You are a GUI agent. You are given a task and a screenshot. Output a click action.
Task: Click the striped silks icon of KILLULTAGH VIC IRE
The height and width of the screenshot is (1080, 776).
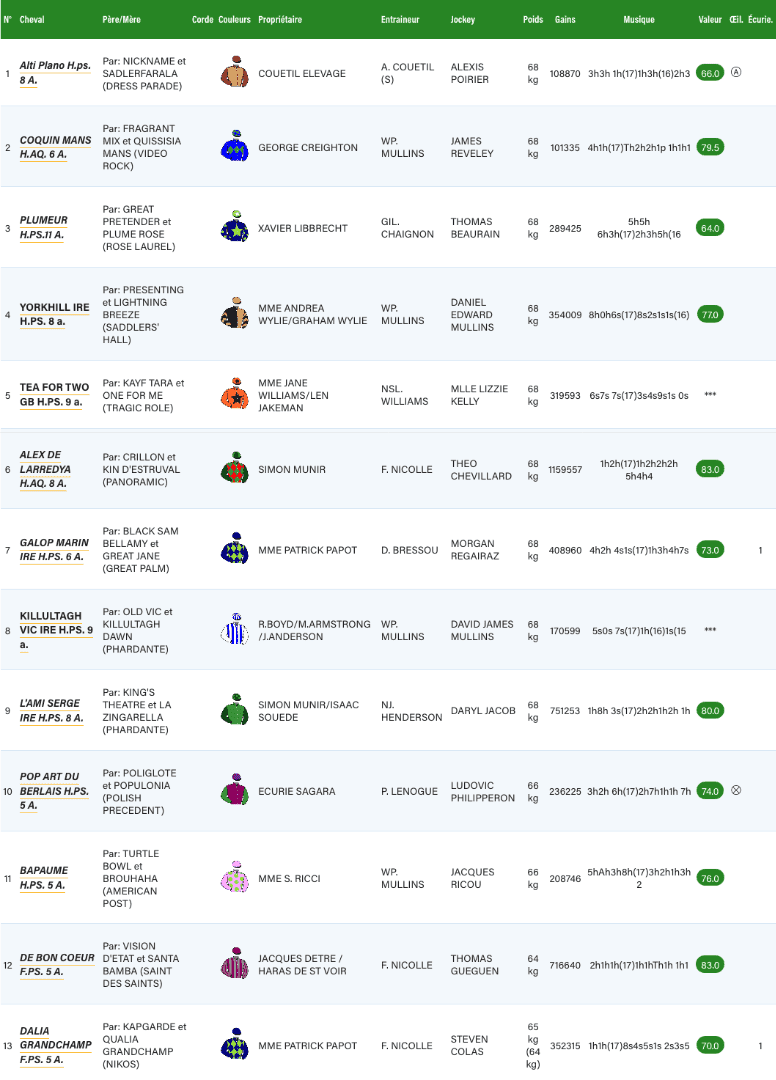click(x=235, y=631)
